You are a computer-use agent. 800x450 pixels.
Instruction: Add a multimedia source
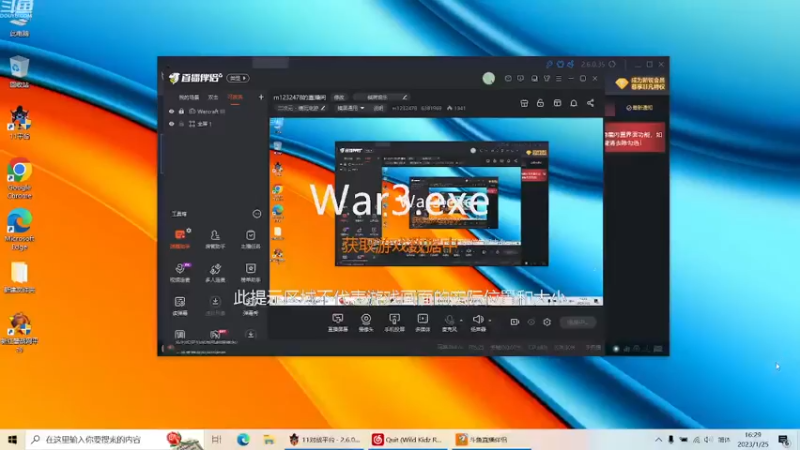(x=422, y=322)
